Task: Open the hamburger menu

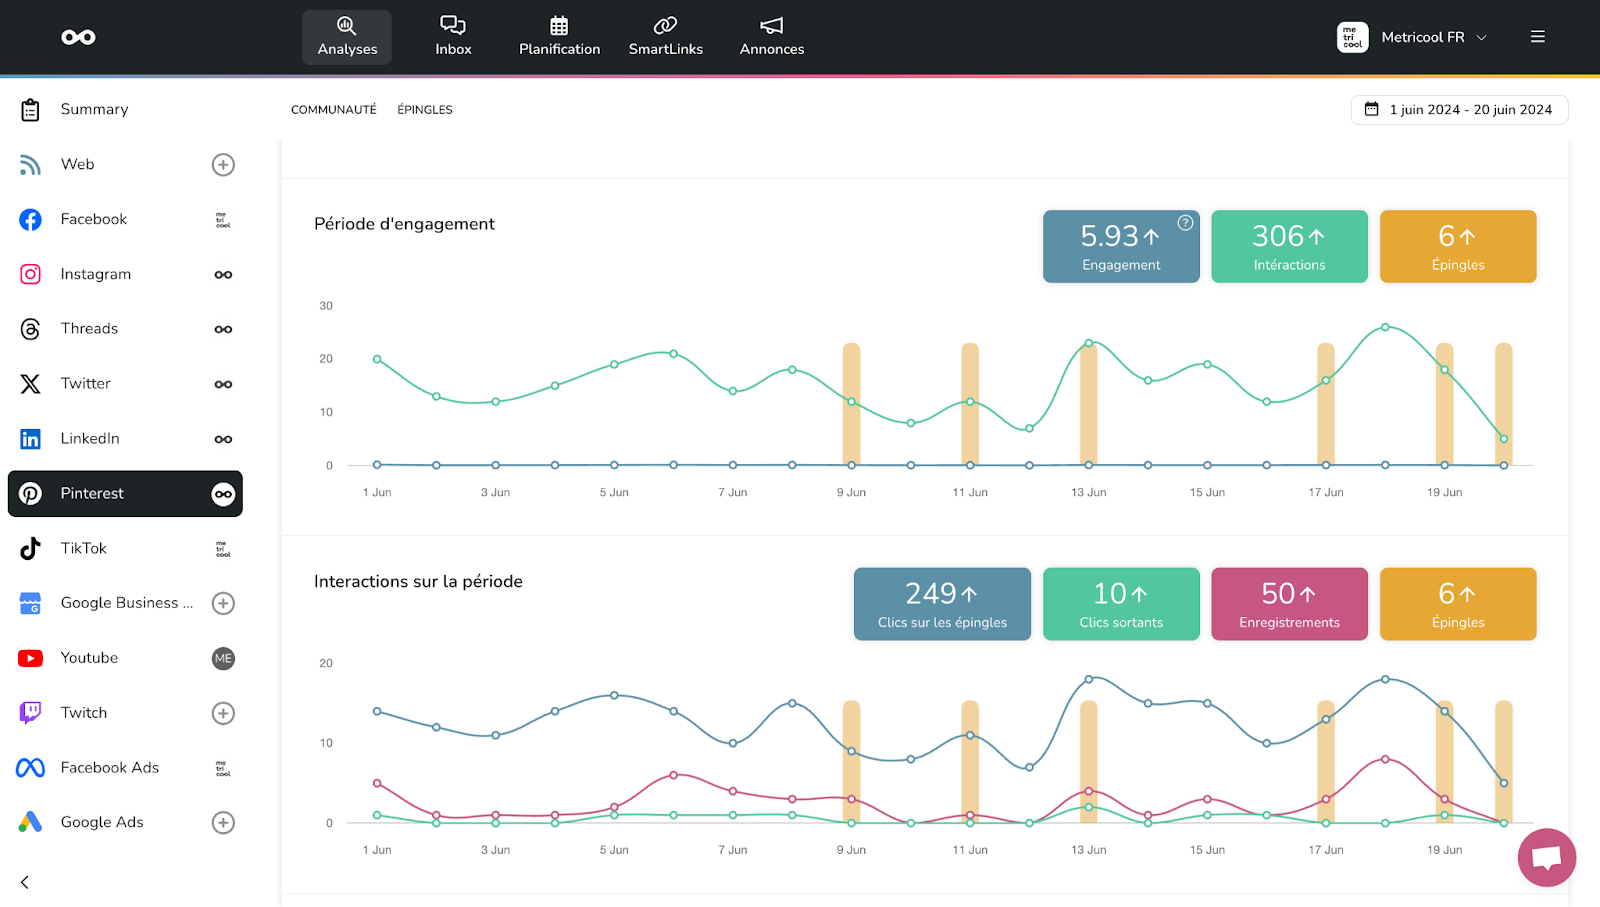Action: tap(1537, 37)
